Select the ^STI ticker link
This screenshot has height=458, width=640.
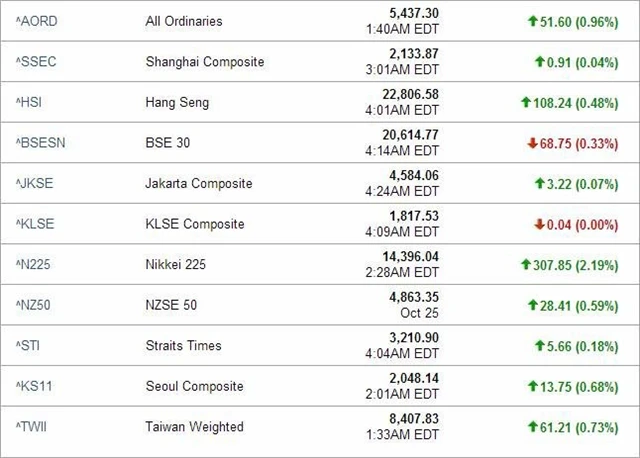[28, 346]
